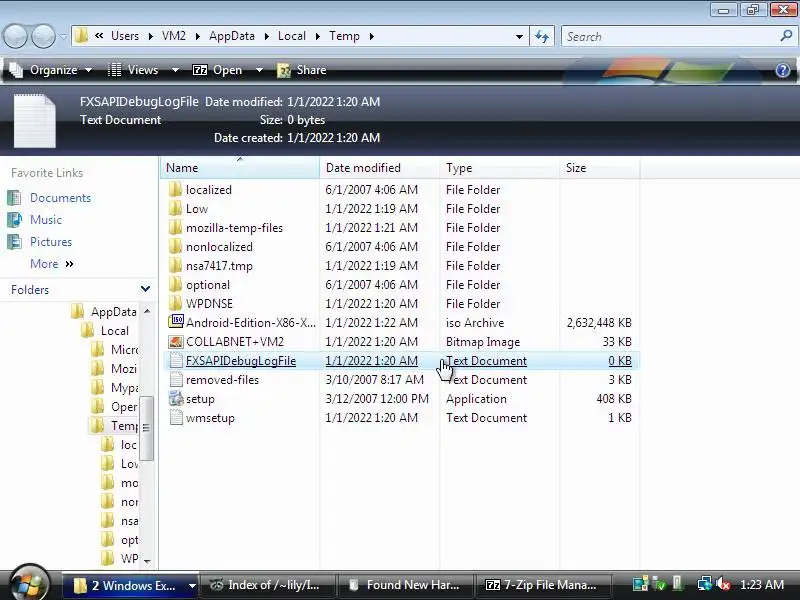Collapse the Folders pane chevron

(x=145, y=289)
